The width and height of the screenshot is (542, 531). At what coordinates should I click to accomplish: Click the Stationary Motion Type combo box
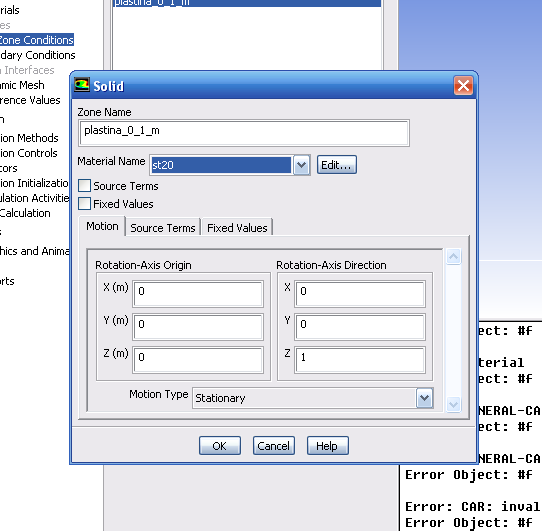point(312,398)
